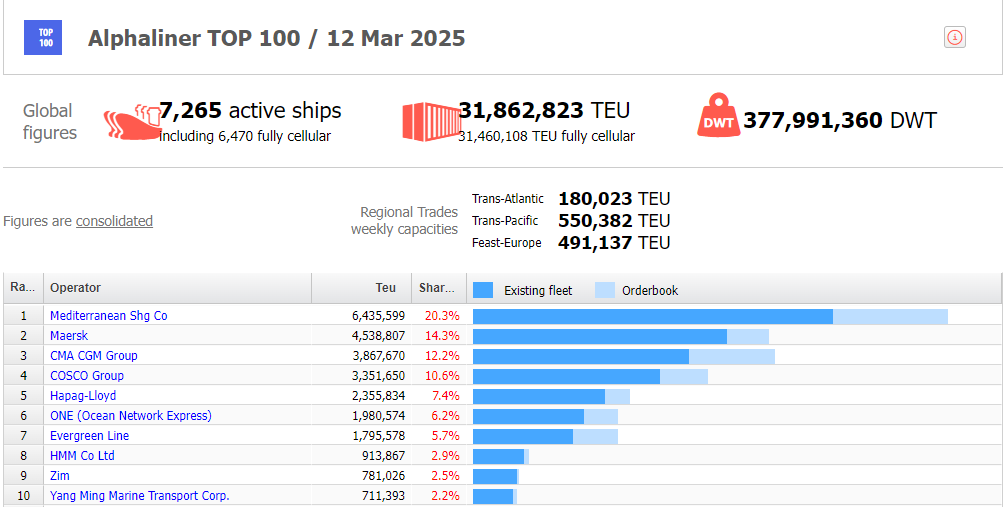Click the Yang Ming Marine Transport Corp. link
Viewport: 1007px width, 507px height.
139,495
